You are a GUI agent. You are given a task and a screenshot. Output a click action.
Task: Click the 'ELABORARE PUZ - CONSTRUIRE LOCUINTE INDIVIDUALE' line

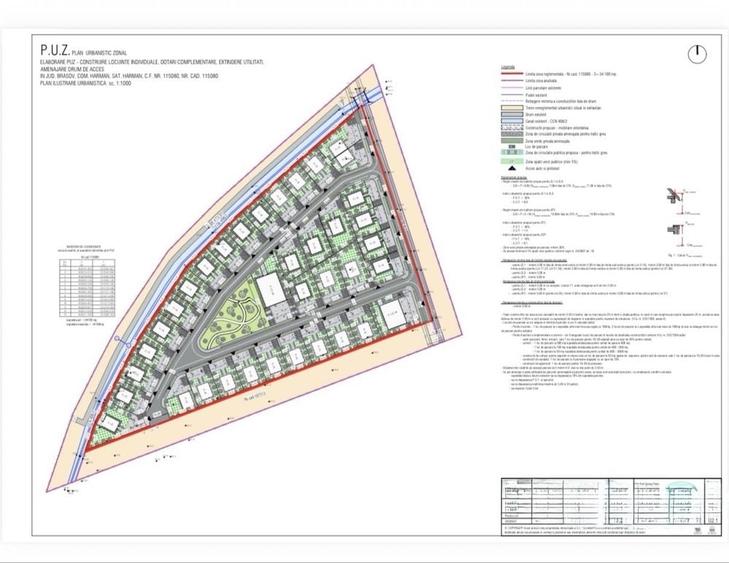[x=152, y=62]
